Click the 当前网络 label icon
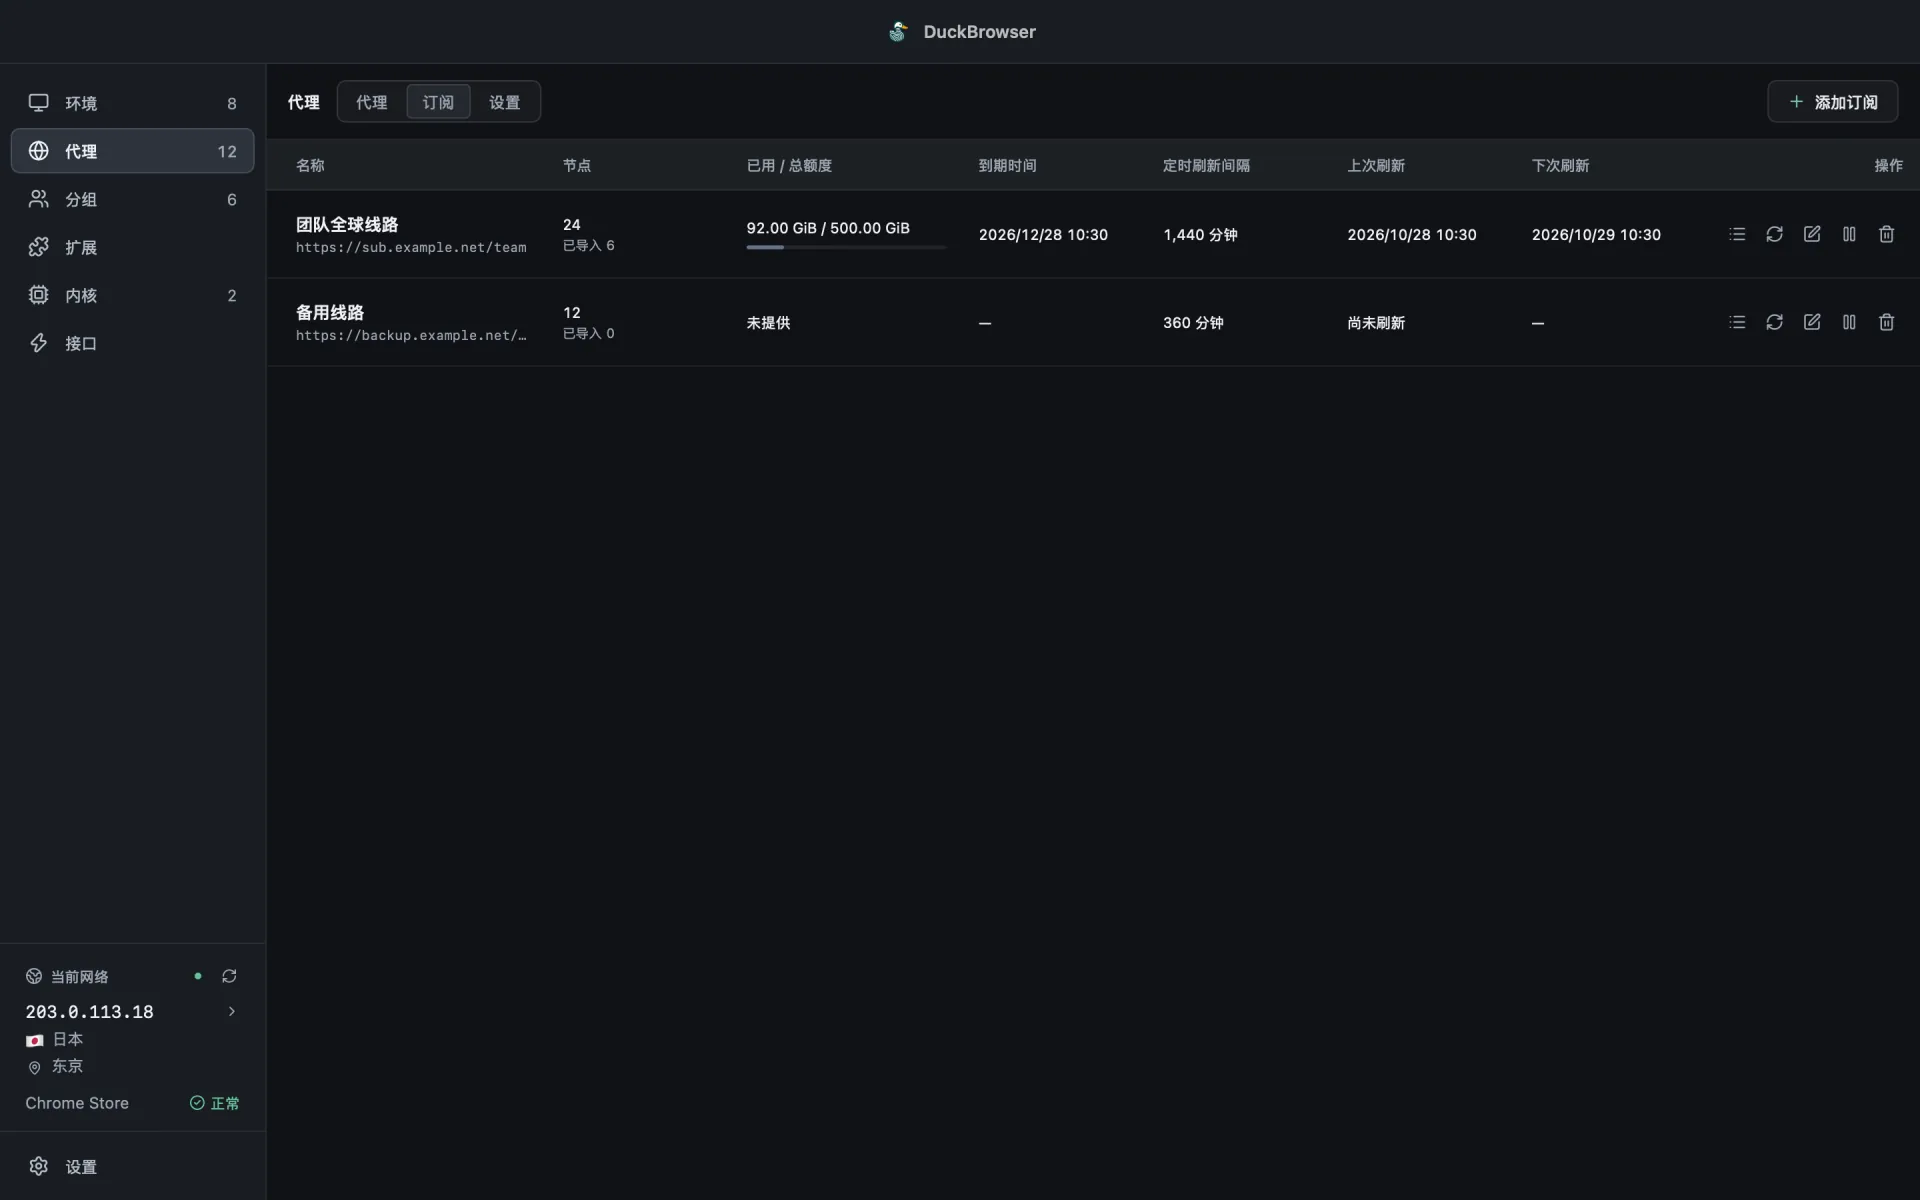Viewport: 1920px width, 1200px height. [34, 976]
